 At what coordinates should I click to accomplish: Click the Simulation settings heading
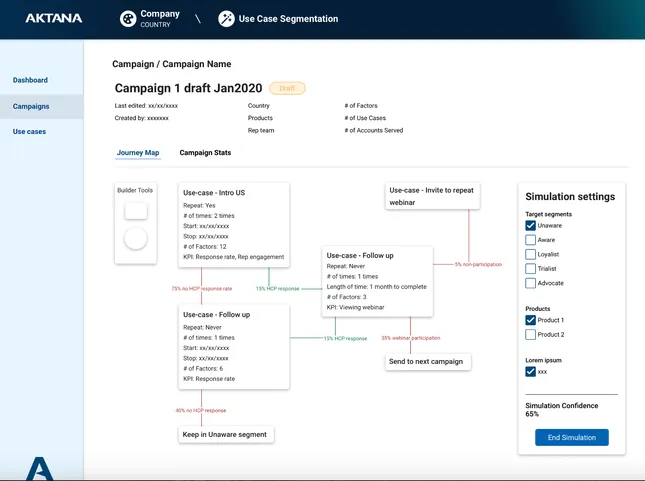point(570,197)
